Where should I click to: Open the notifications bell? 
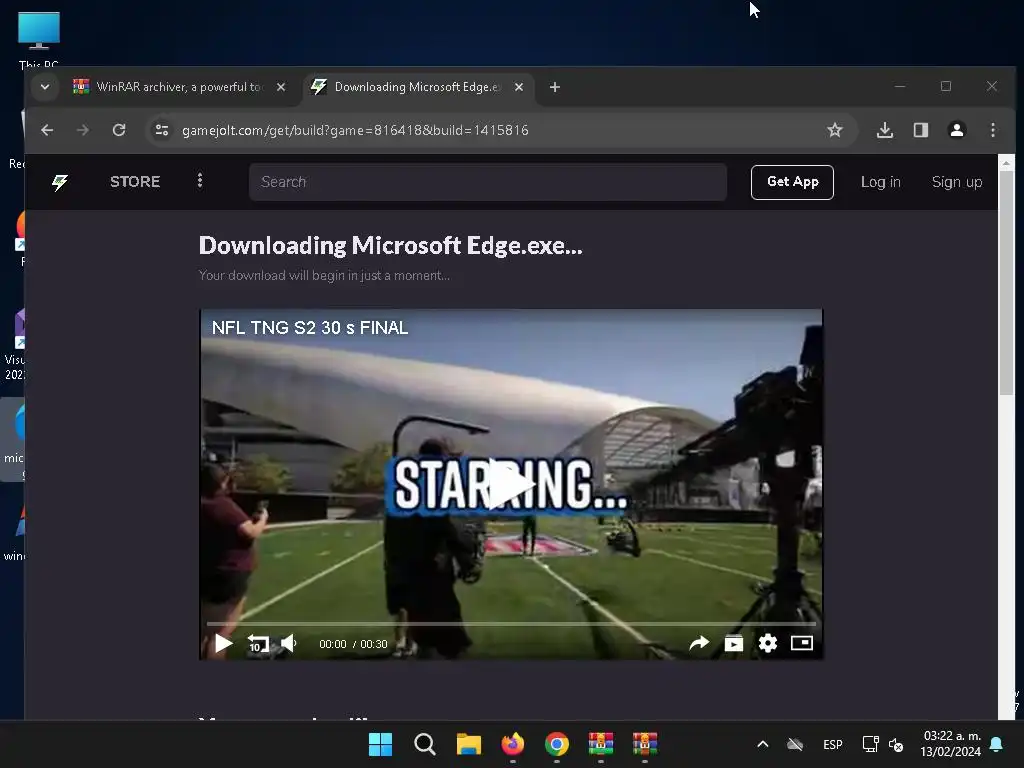point(997,744)
